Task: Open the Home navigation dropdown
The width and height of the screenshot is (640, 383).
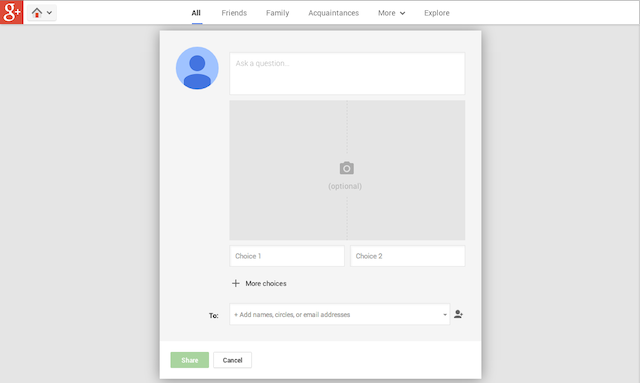Action: tap(42, 13)
